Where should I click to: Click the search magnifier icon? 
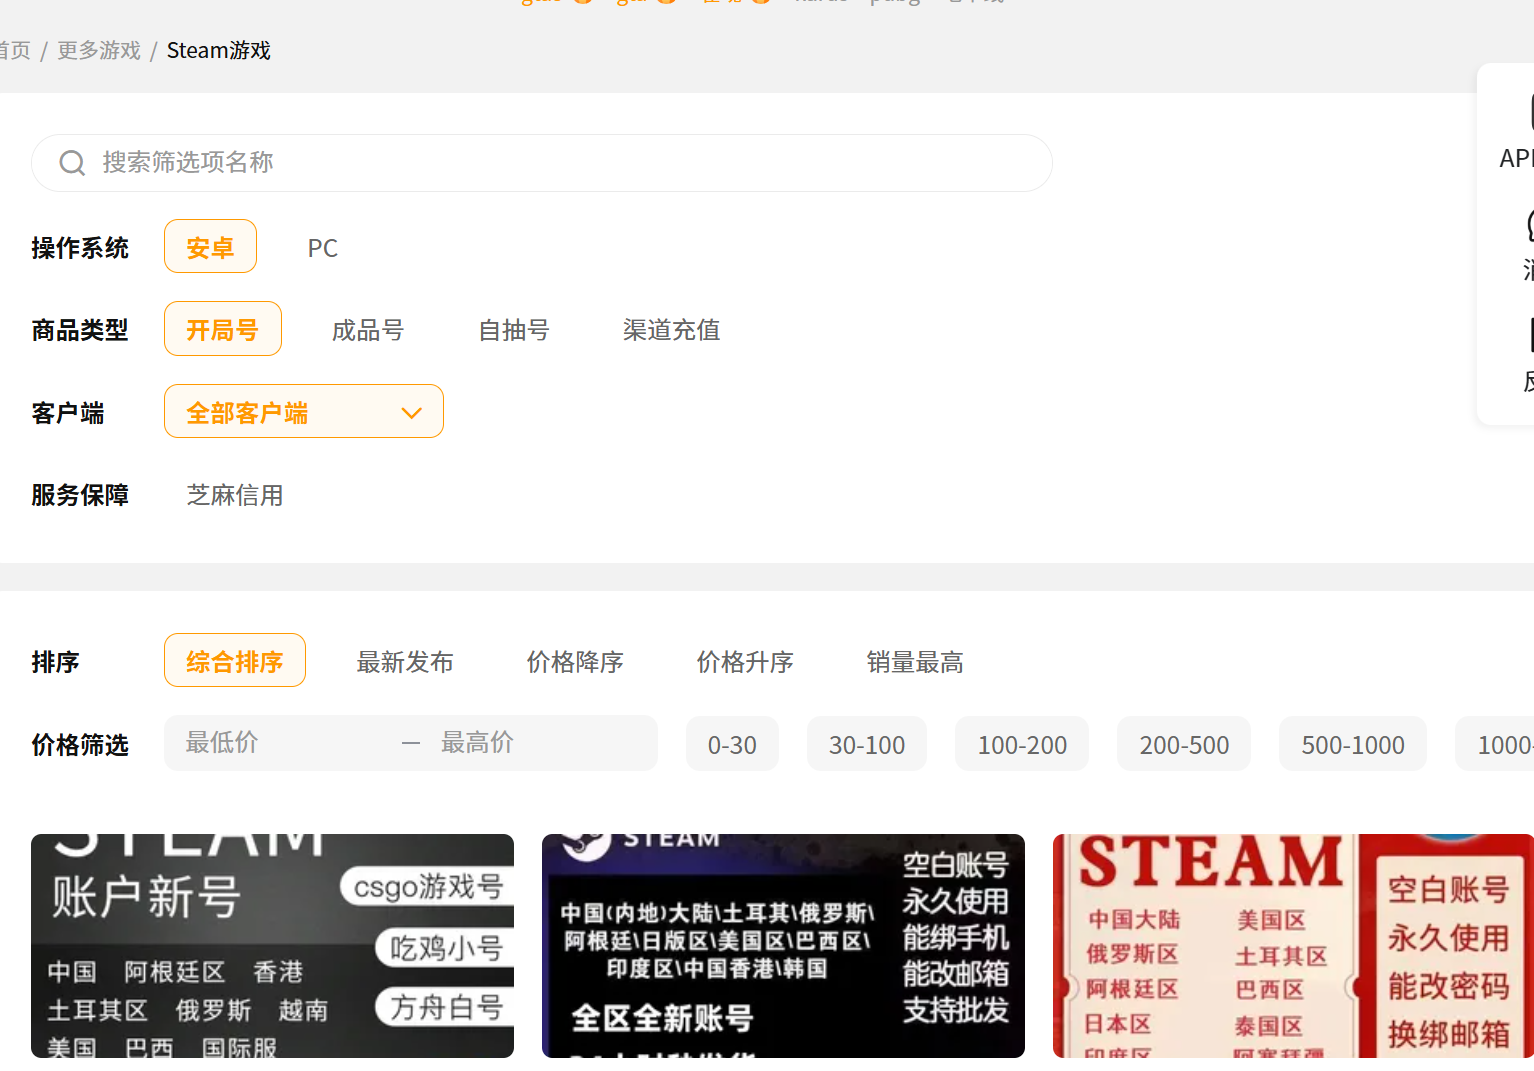click(x=72, y=163)
